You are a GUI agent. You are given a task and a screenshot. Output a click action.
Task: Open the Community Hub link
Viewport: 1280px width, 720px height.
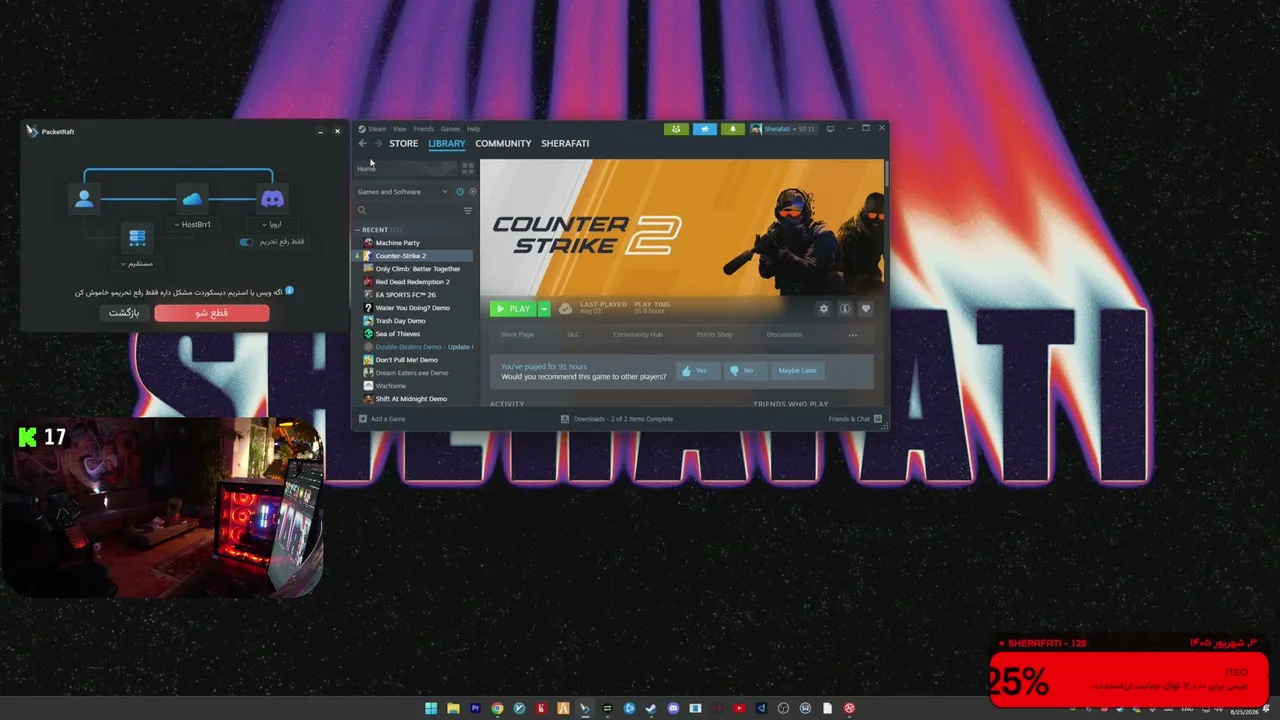(638, 335)
